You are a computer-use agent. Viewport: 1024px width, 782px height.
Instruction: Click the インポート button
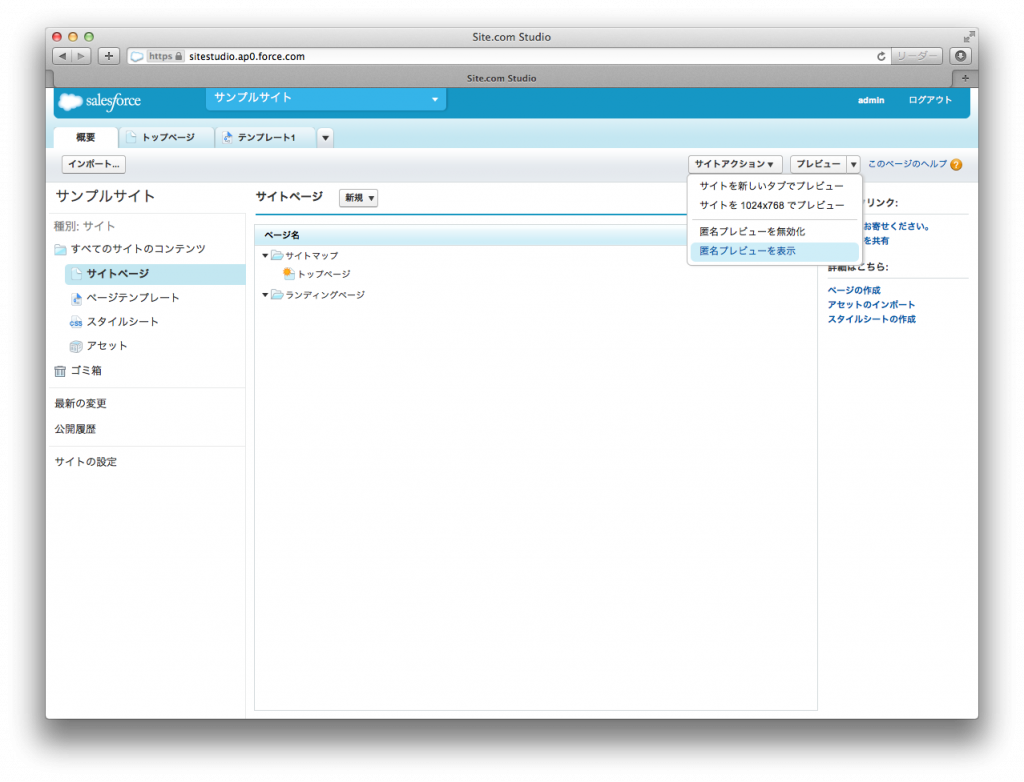92,163
